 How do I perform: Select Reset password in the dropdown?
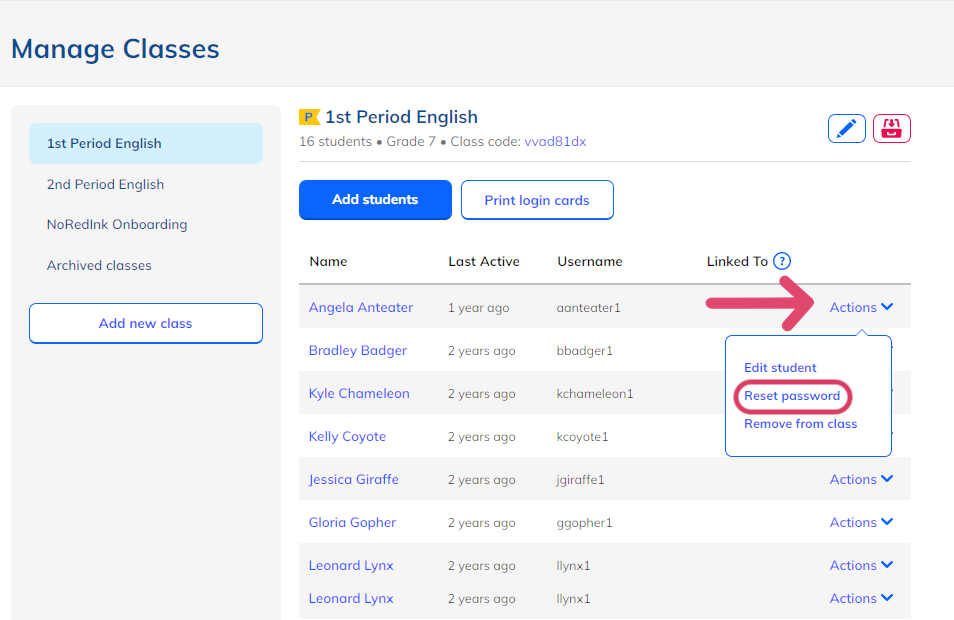792,395
